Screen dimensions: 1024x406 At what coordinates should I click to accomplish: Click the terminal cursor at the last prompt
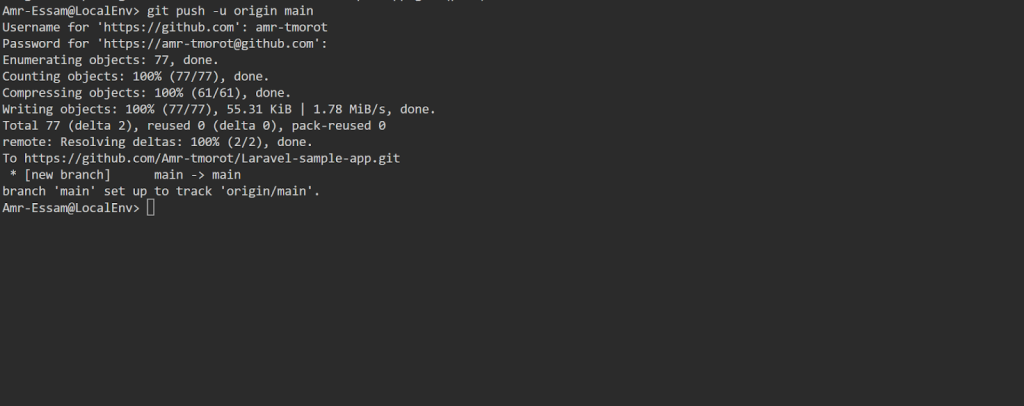pyautogui.click(x=150, y=207)
